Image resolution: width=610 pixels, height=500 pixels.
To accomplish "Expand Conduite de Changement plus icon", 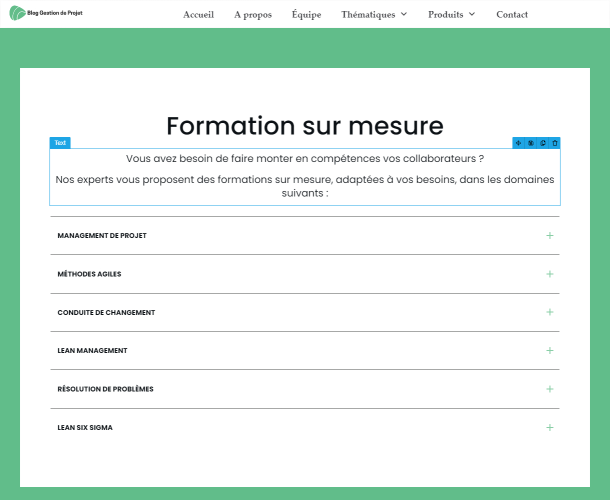I will pos(549,312).
